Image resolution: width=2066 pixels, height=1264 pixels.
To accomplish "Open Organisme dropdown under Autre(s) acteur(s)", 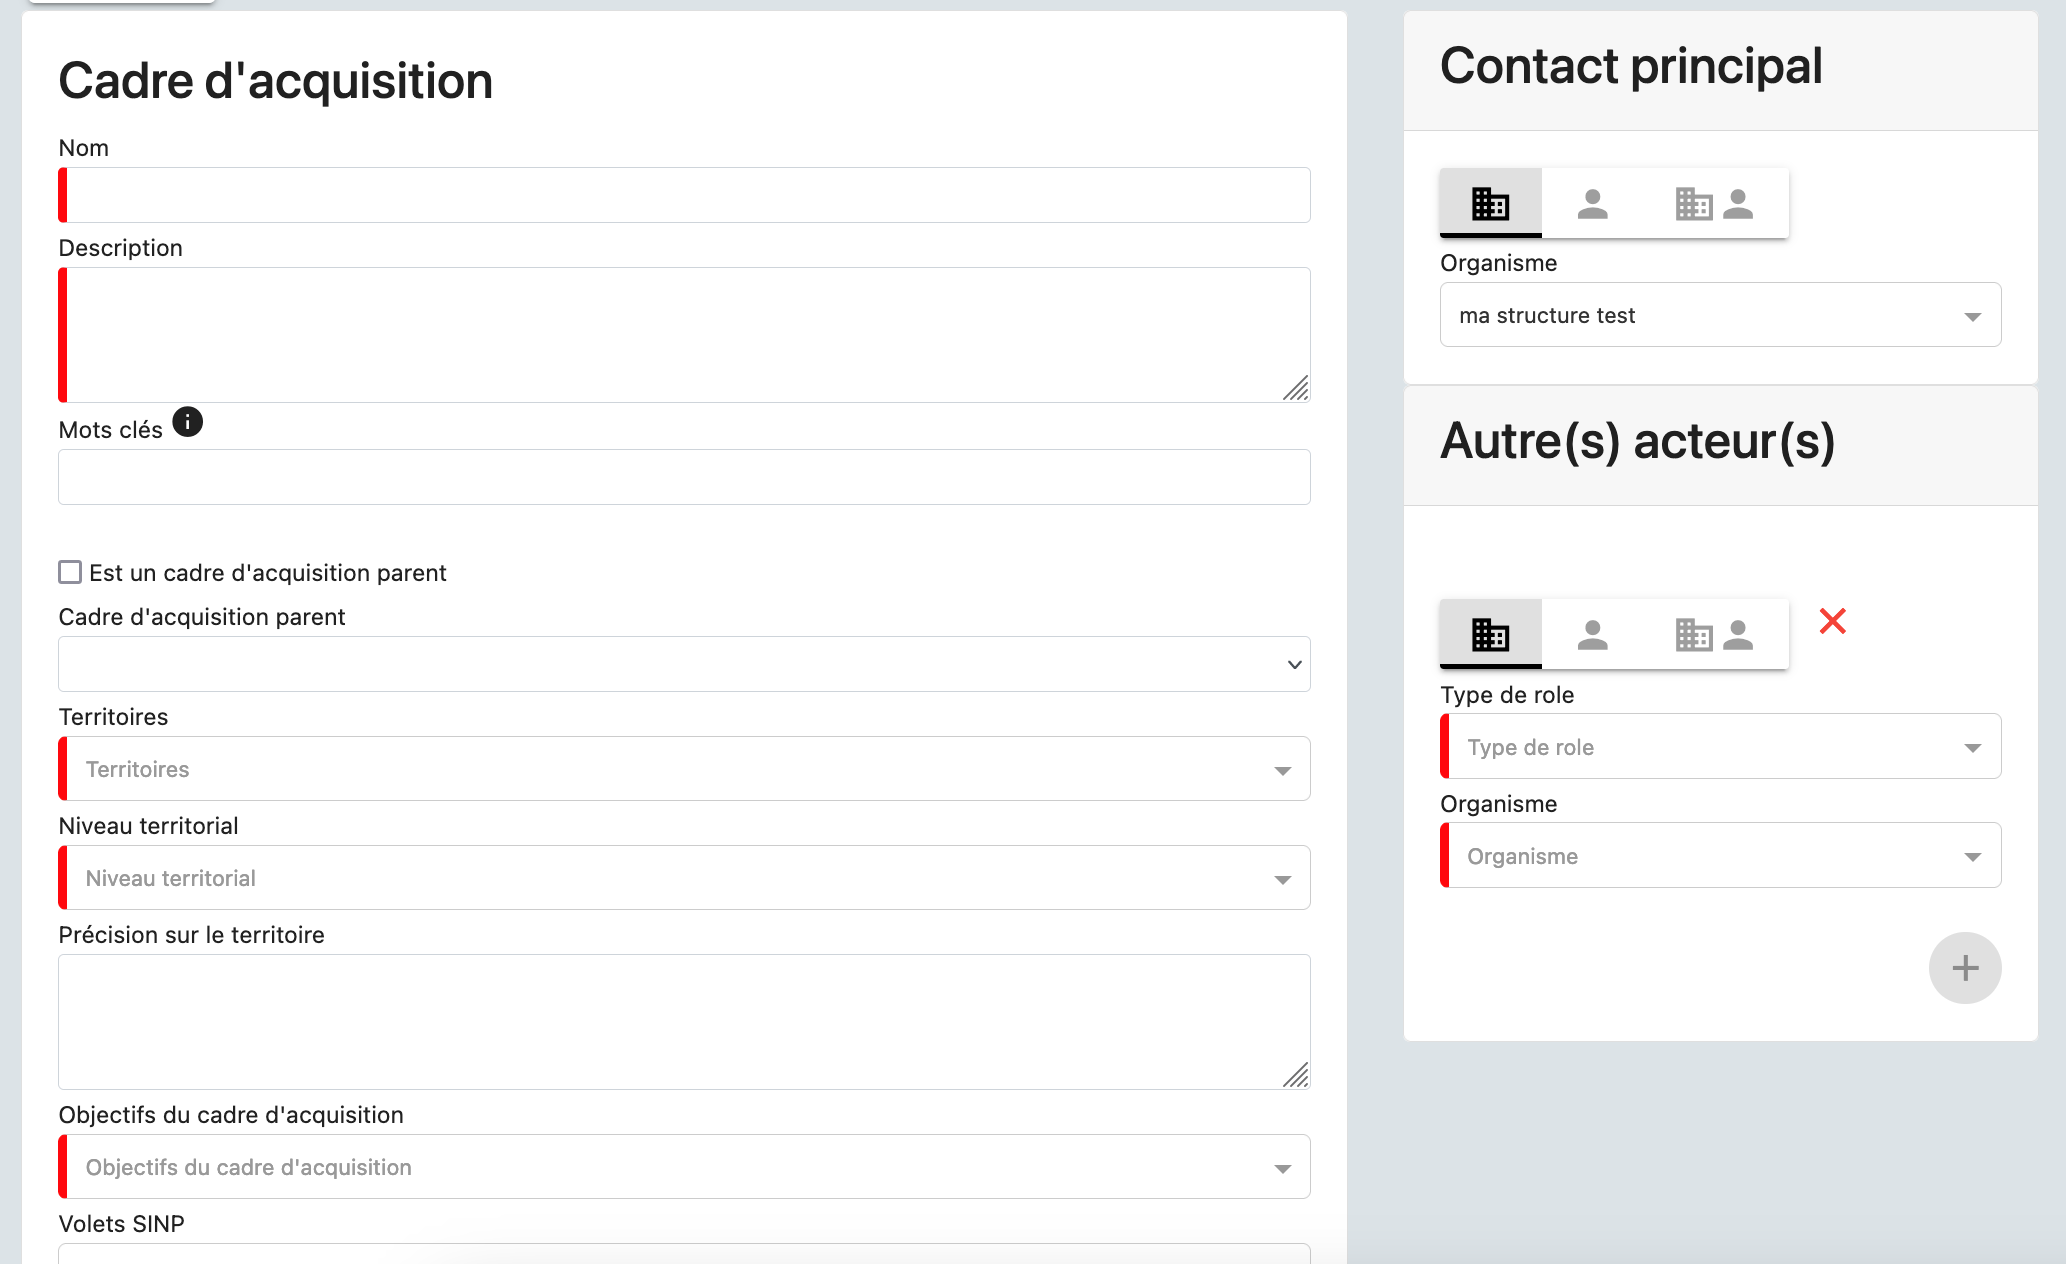I will click(1720, 855).
